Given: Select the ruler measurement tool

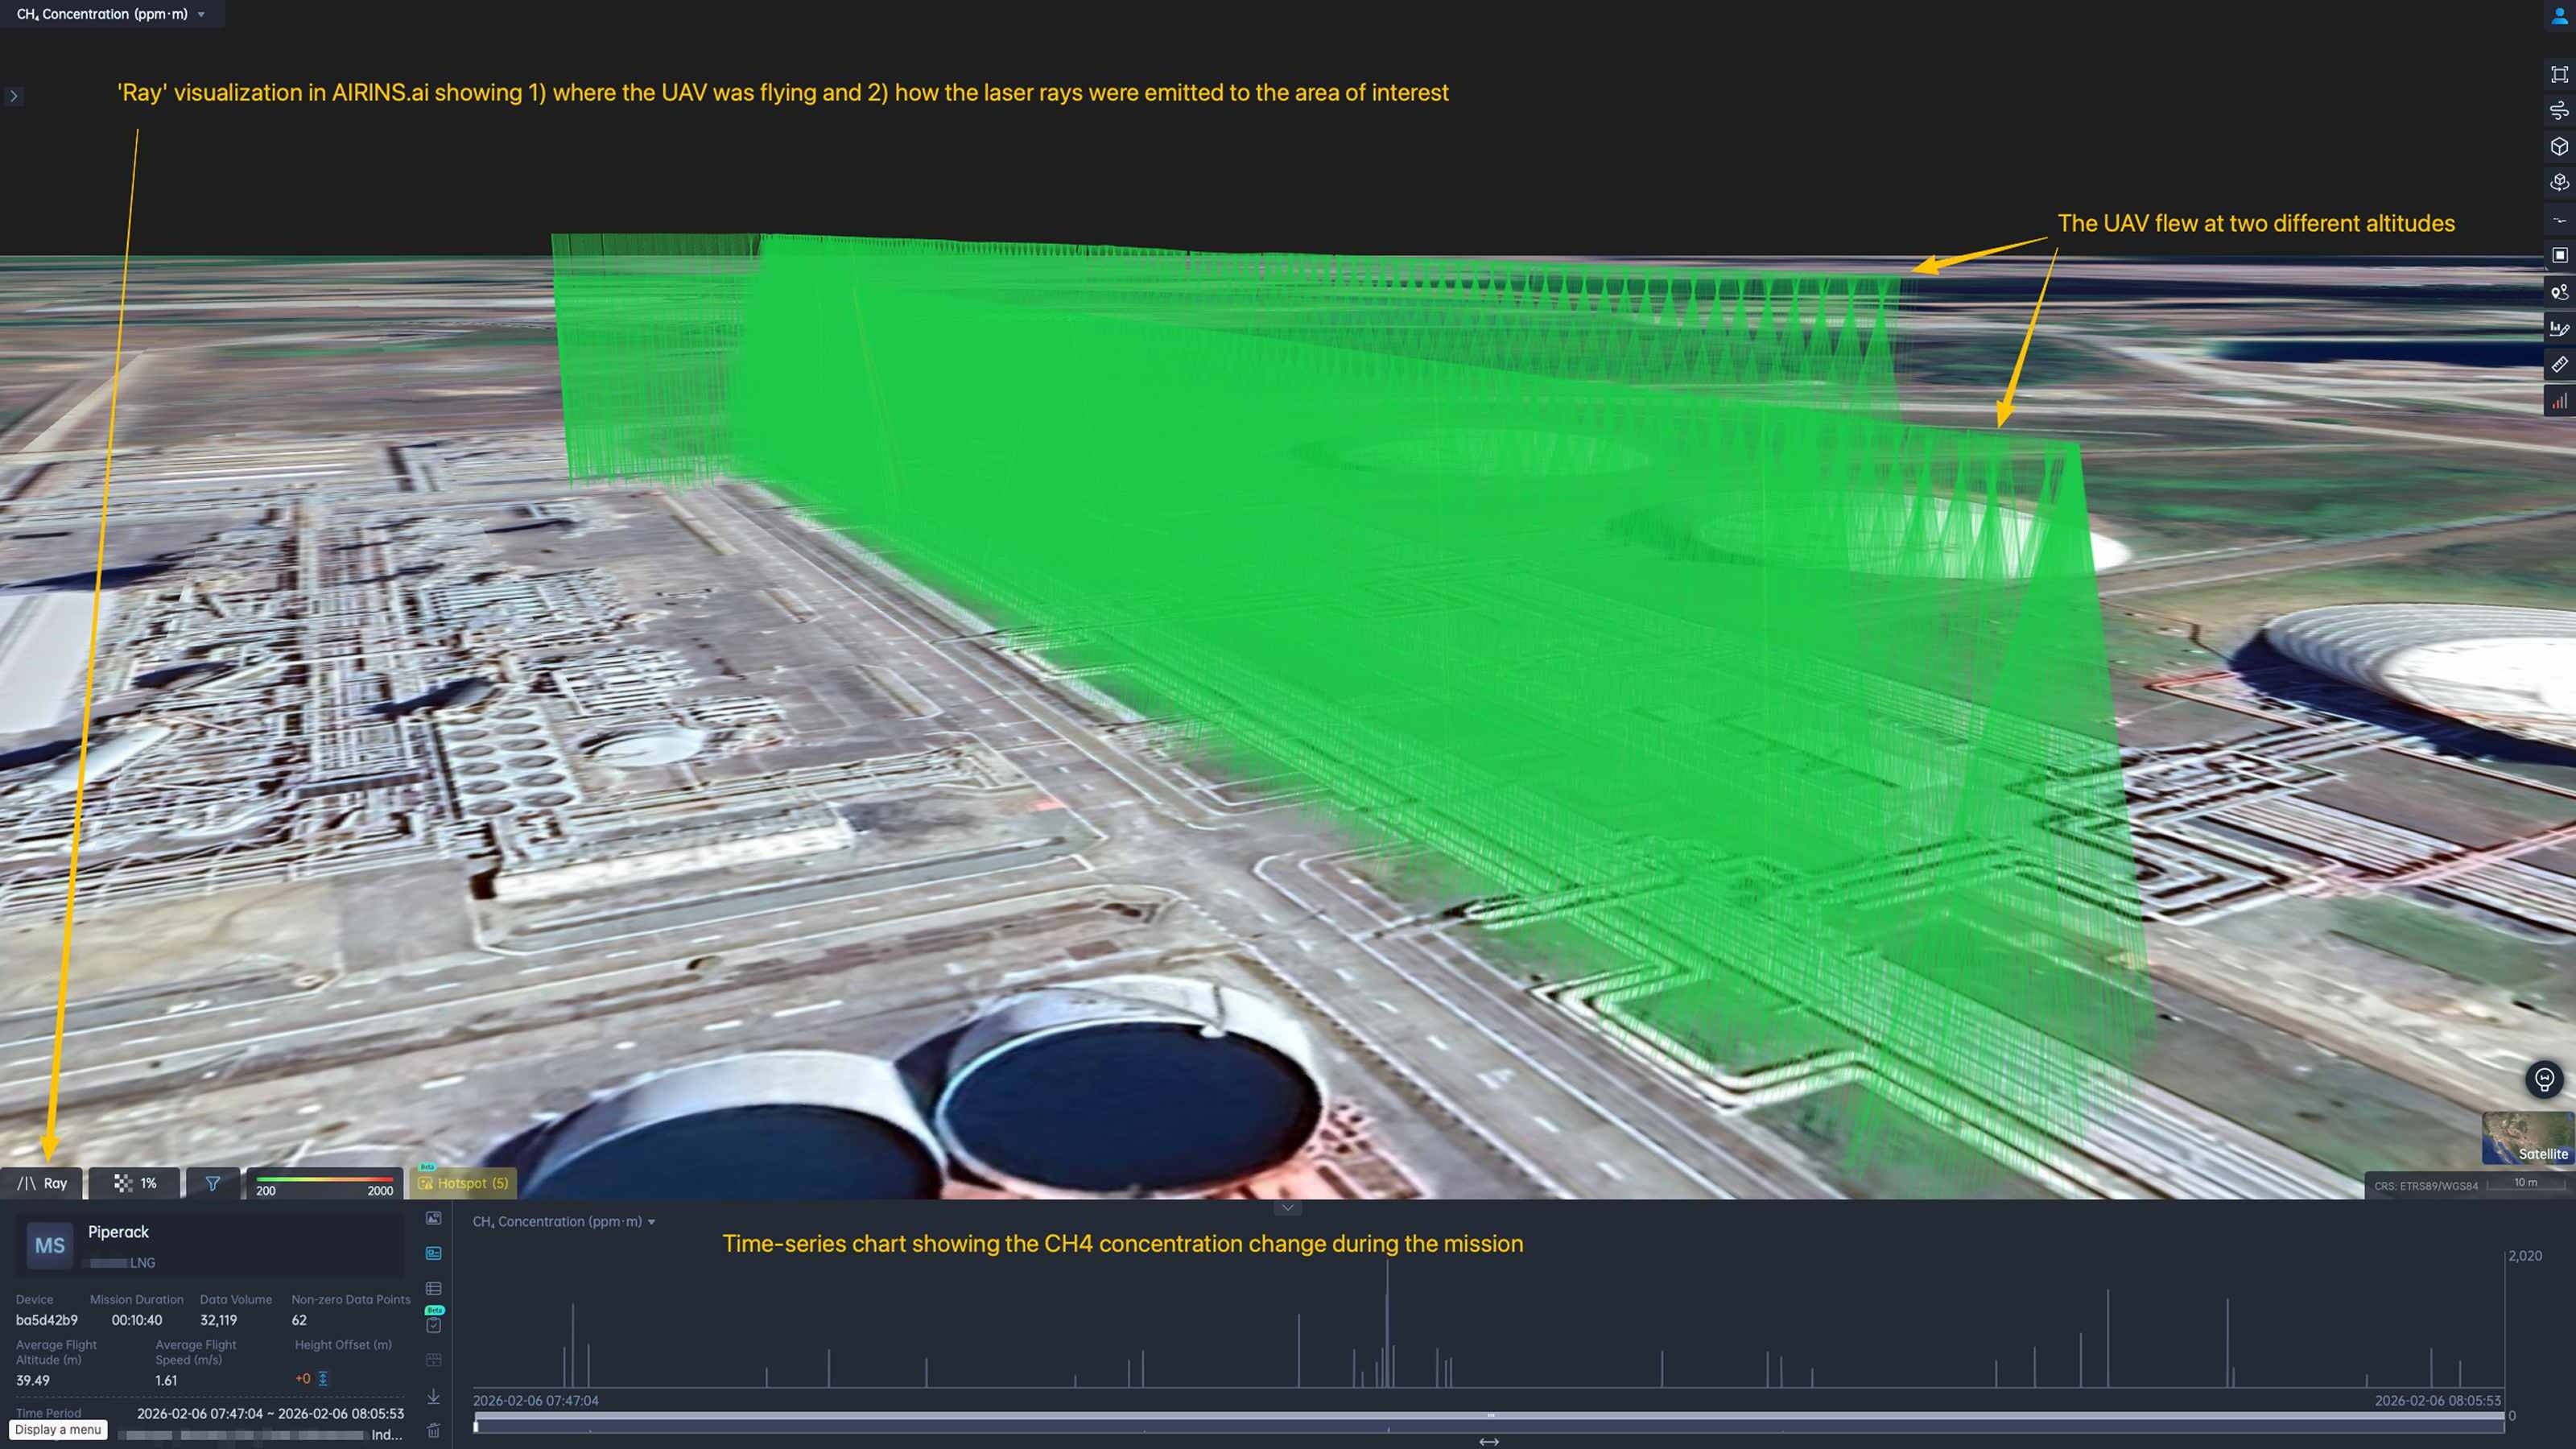Looking at the screenshot, I should click(2558, 364).
